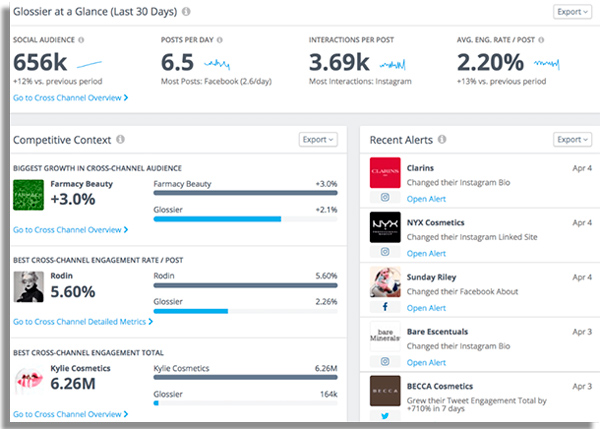Viewport: 600px width, 429px height.
Task: Click 'Changed their Instagram Linked Site' text
Action: coord(472,237)
